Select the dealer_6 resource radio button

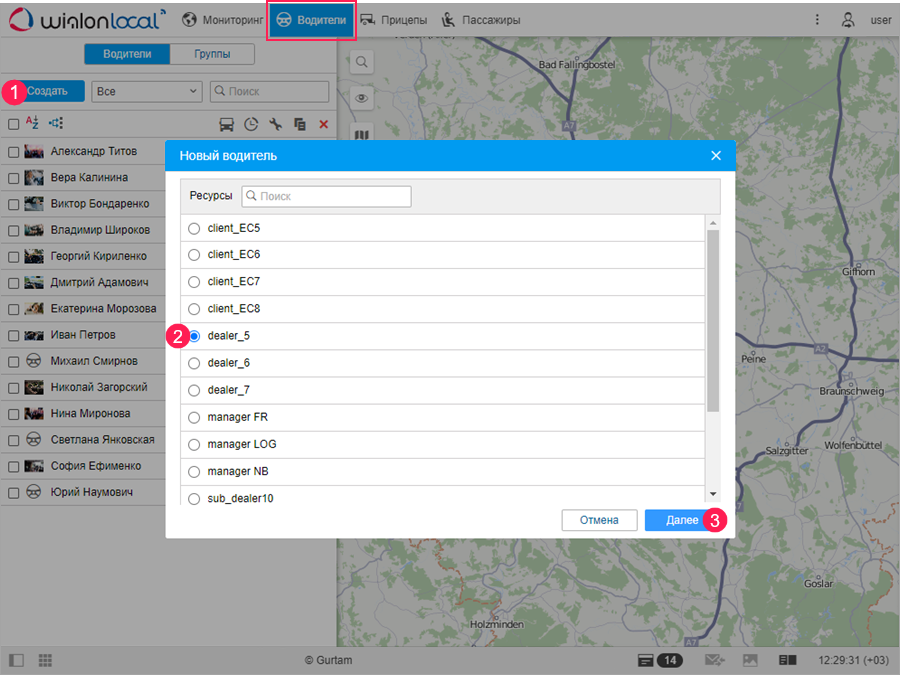[x=194, y=363]
